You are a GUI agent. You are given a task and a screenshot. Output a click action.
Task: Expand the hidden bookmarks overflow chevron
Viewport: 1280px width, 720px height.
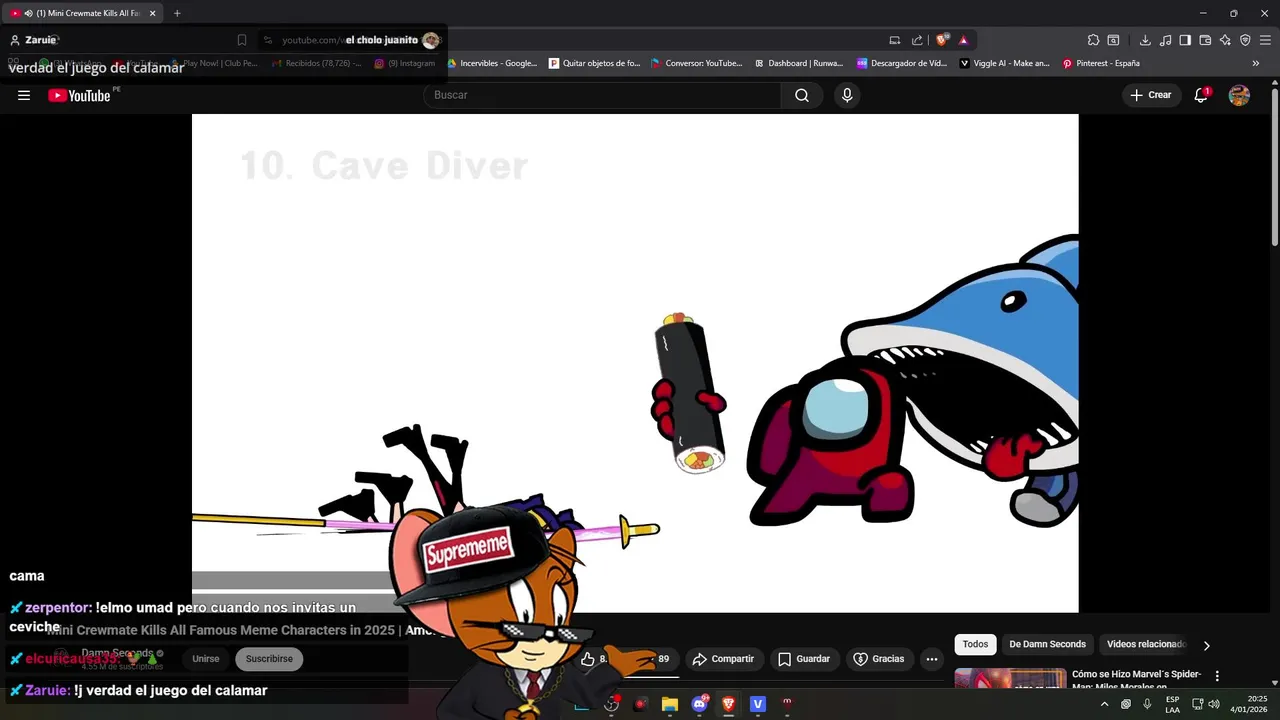click(1256, 63)
